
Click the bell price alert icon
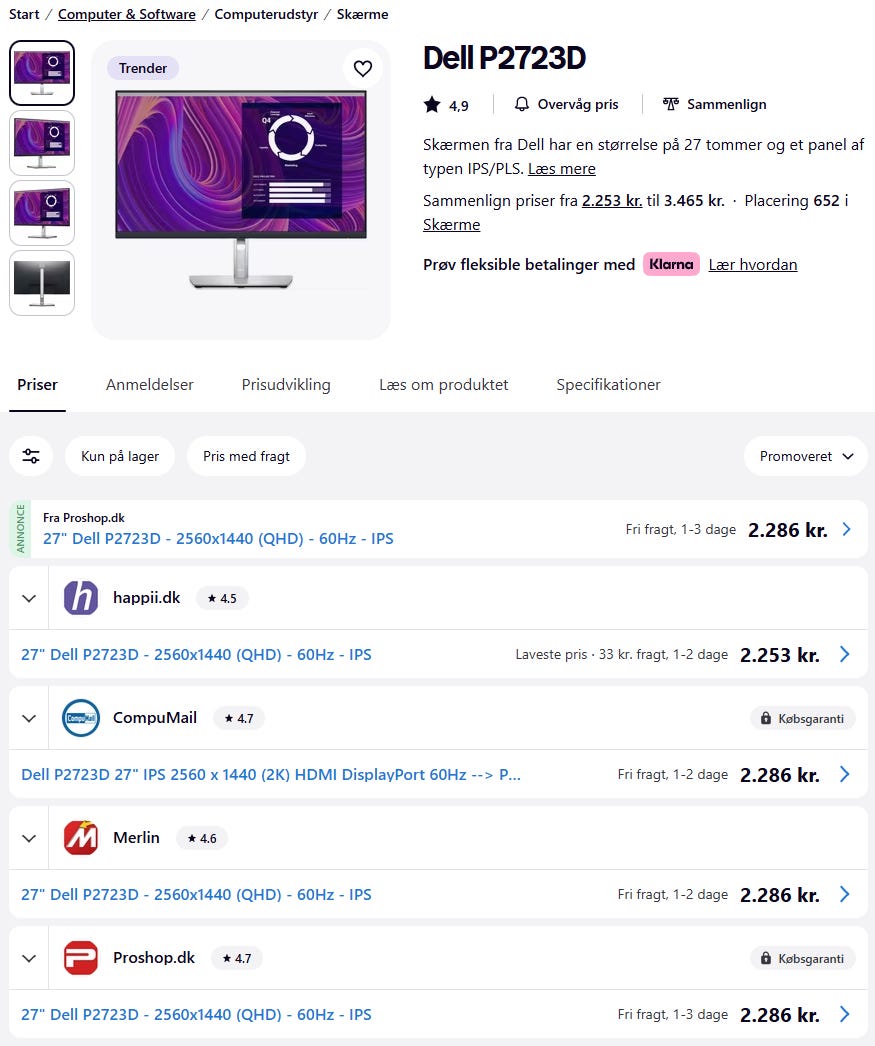tap(521, 104)
